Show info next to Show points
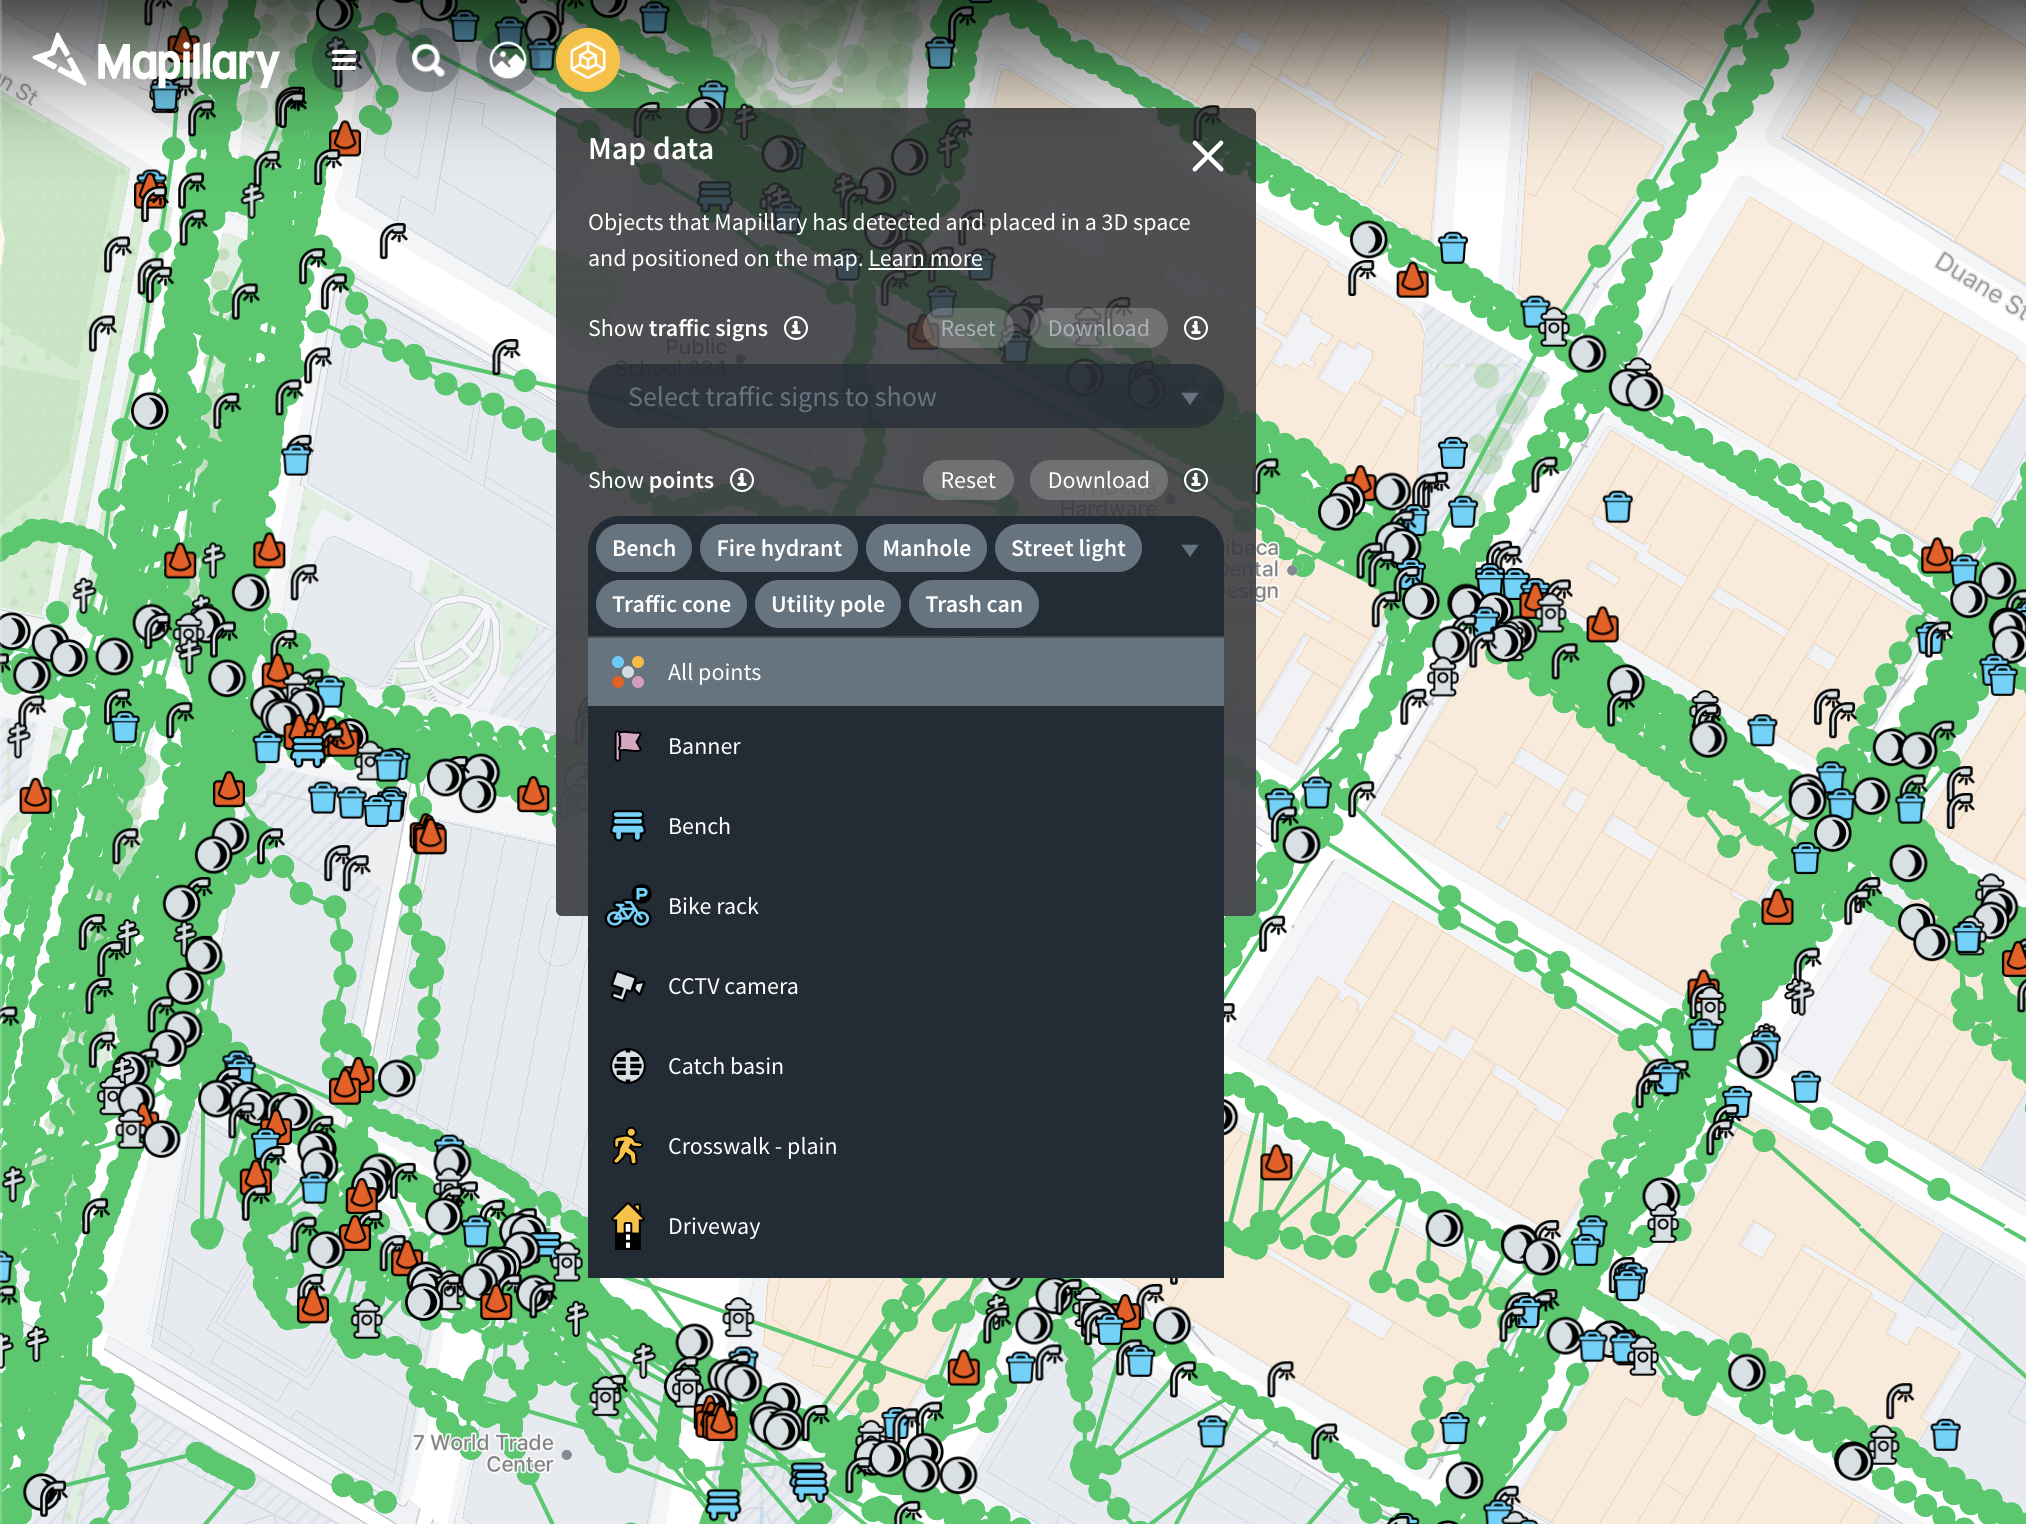This screenshot has width=2026, height=1524. pos(742,480)
